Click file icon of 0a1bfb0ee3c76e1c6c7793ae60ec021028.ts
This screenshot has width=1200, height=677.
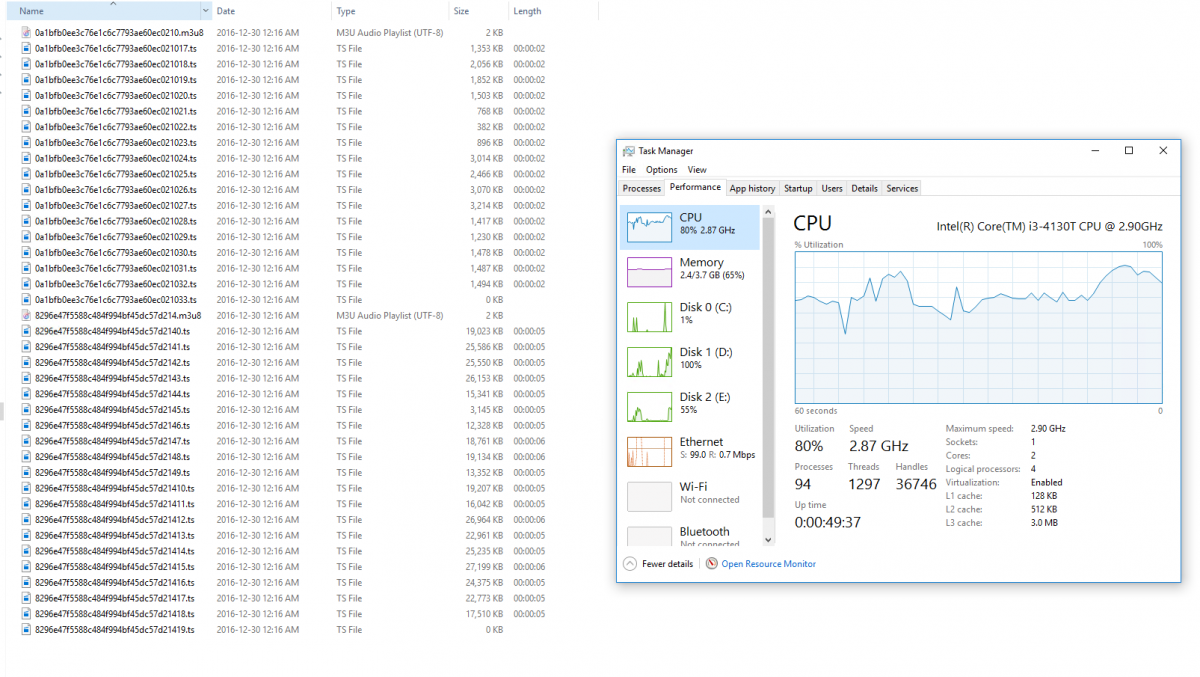point(27,221)
